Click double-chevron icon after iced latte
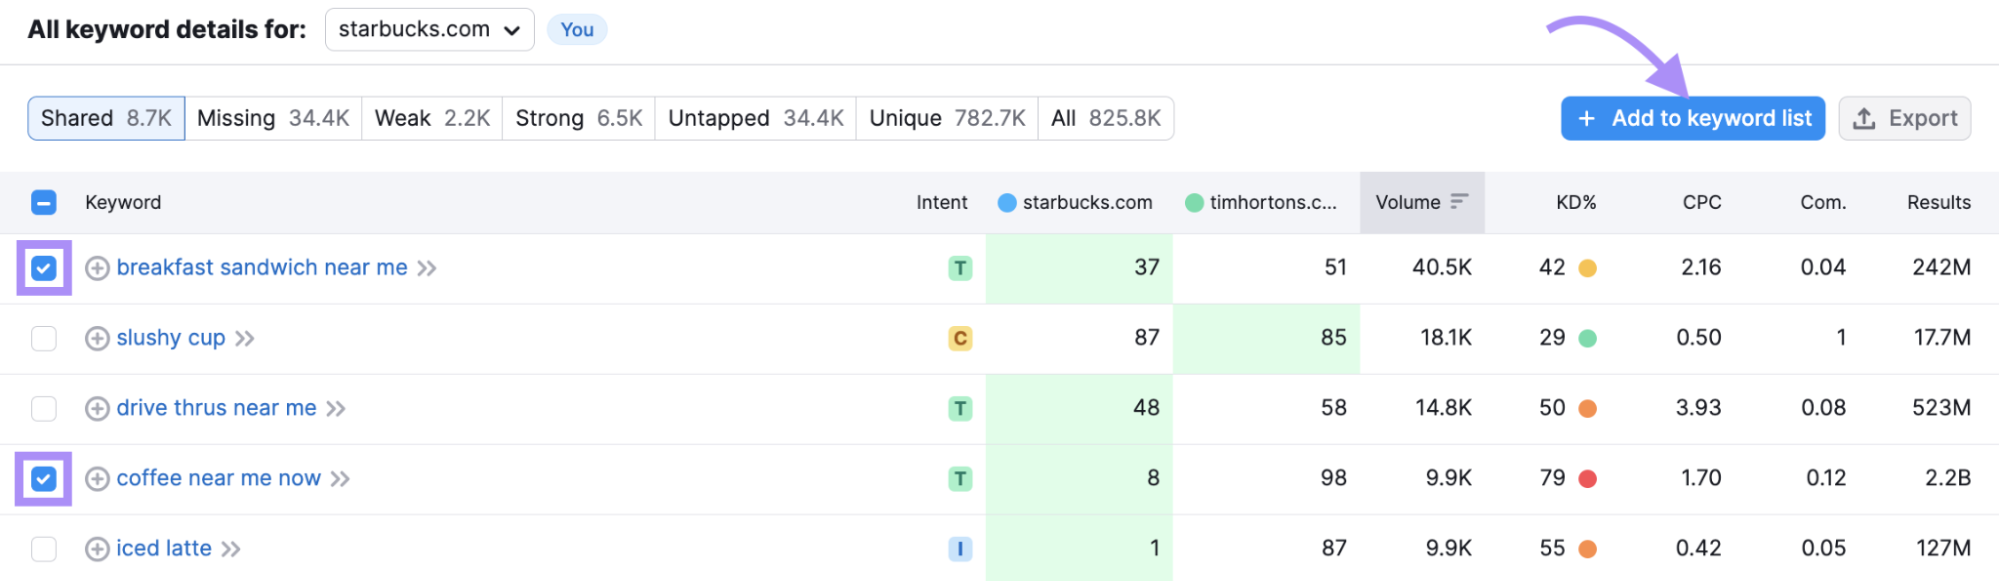 pos(231,549)
